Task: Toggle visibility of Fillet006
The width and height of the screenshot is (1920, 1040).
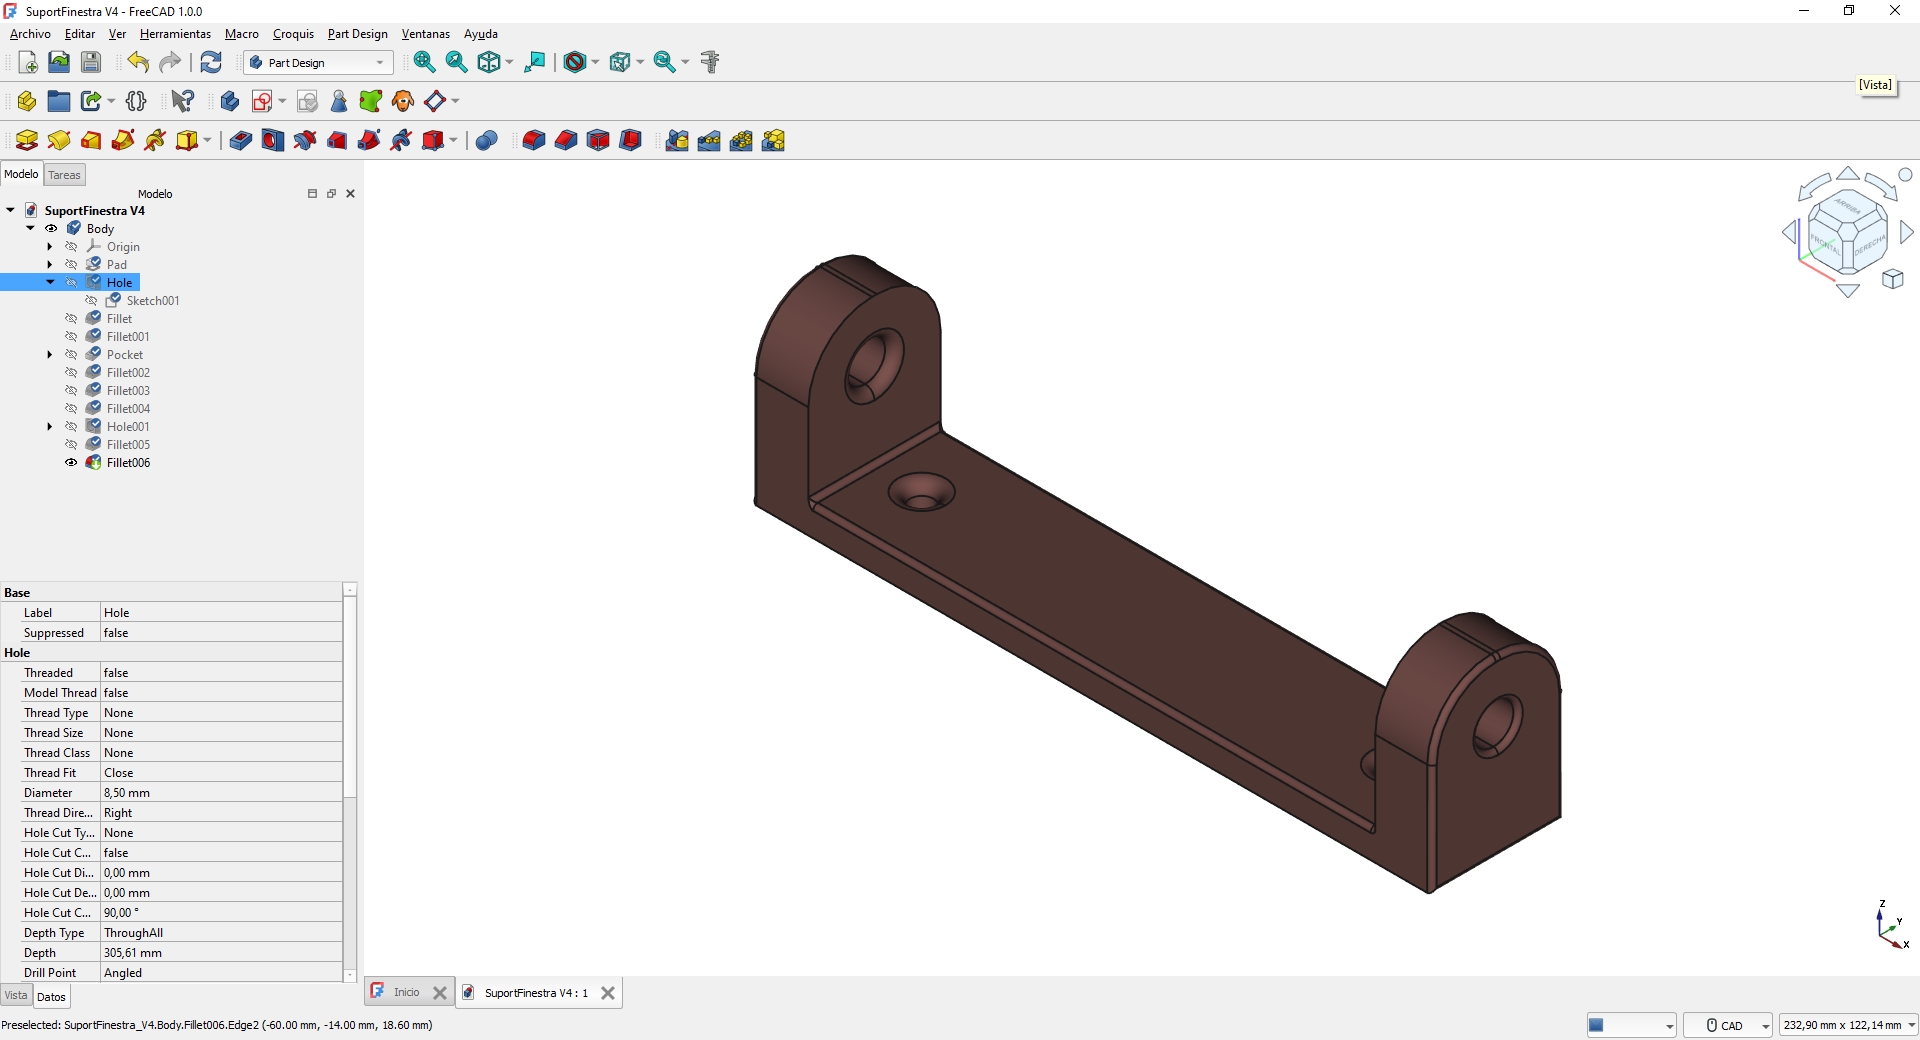Action: pos(71,463)
